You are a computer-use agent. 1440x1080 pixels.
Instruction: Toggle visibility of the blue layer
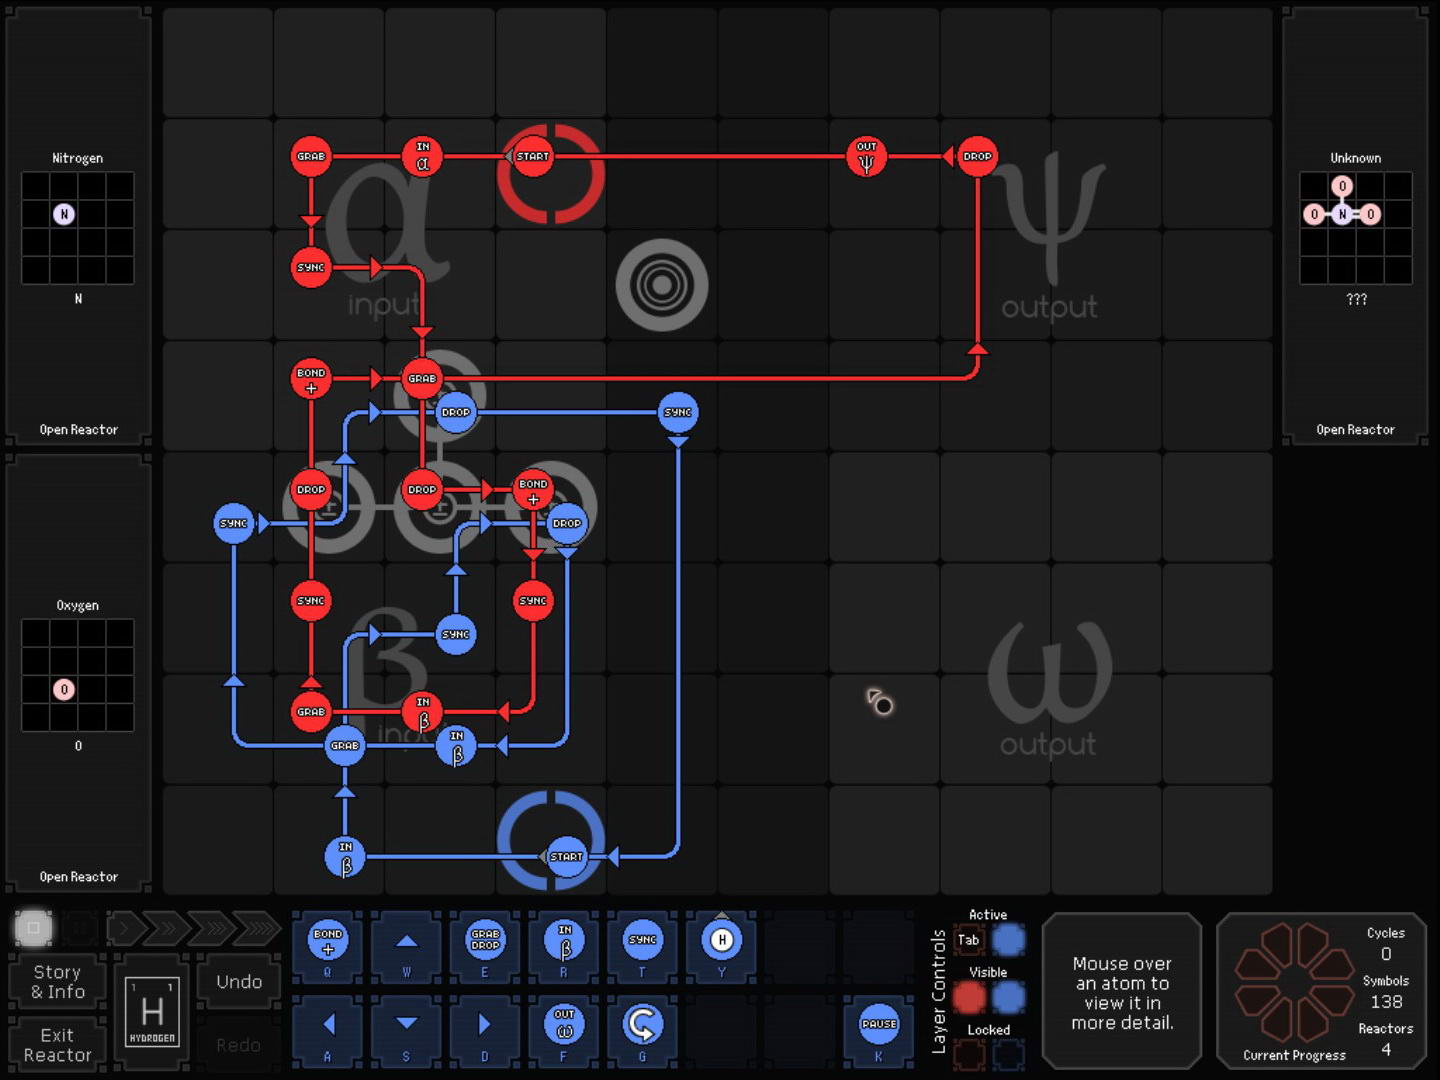(x=1008, y=997)
